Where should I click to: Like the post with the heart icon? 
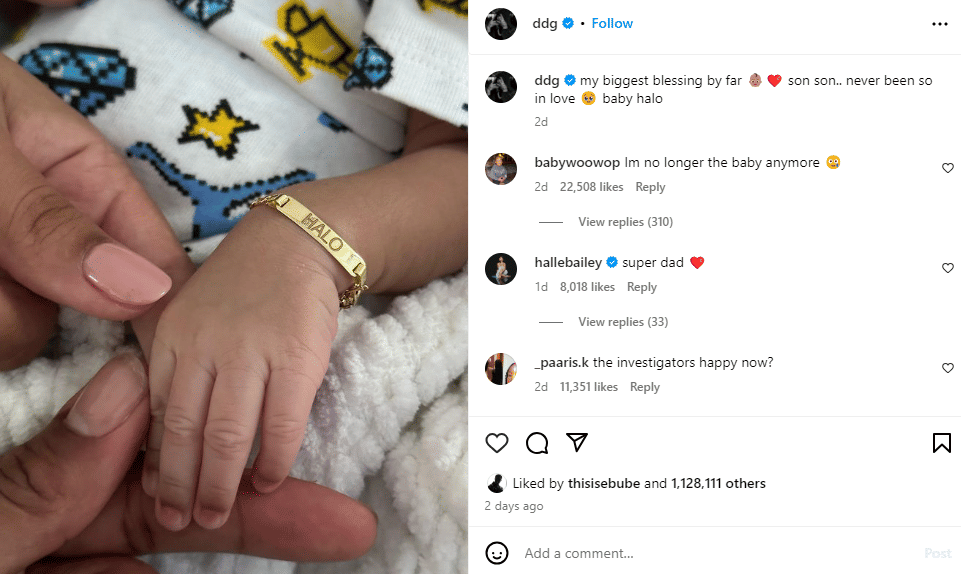496,442
